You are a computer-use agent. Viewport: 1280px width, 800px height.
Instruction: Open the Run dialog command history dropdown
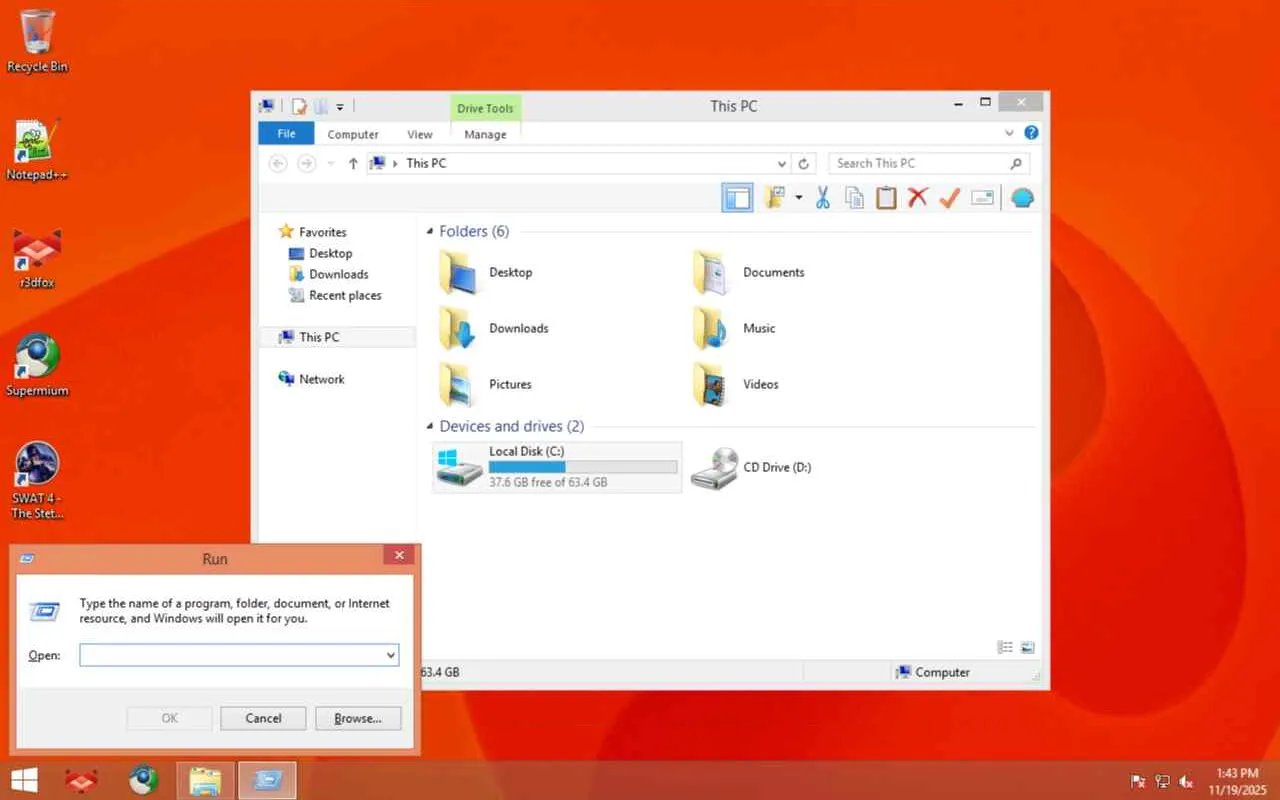coord(391,655)
